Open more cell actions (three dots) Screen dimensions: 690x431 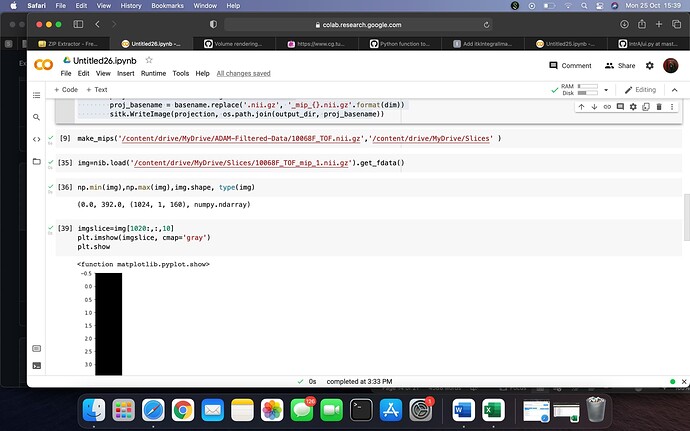pyautogui.click(x=672, y=107)
